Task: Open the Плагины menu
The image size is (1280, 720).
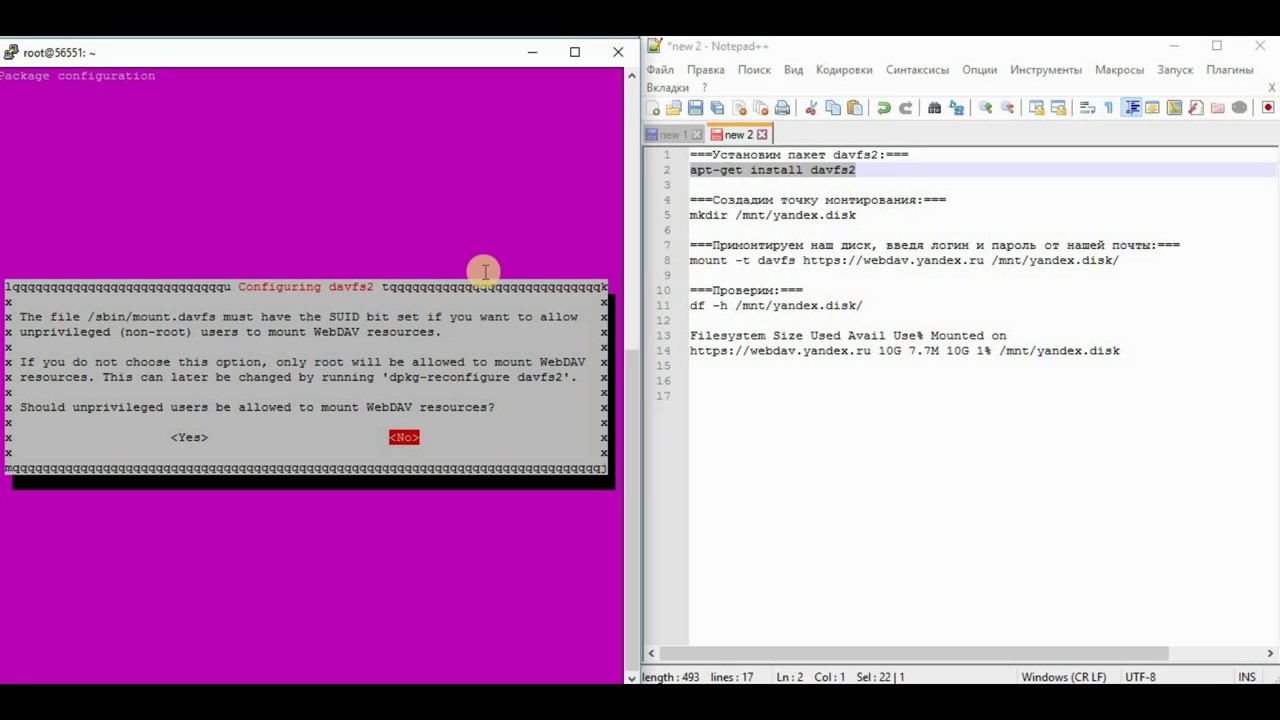Action: point(1230,70)
